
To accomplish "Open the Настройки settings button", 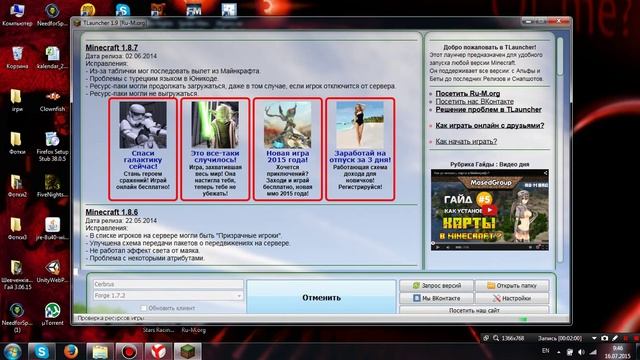I will (x=512, y=298).
